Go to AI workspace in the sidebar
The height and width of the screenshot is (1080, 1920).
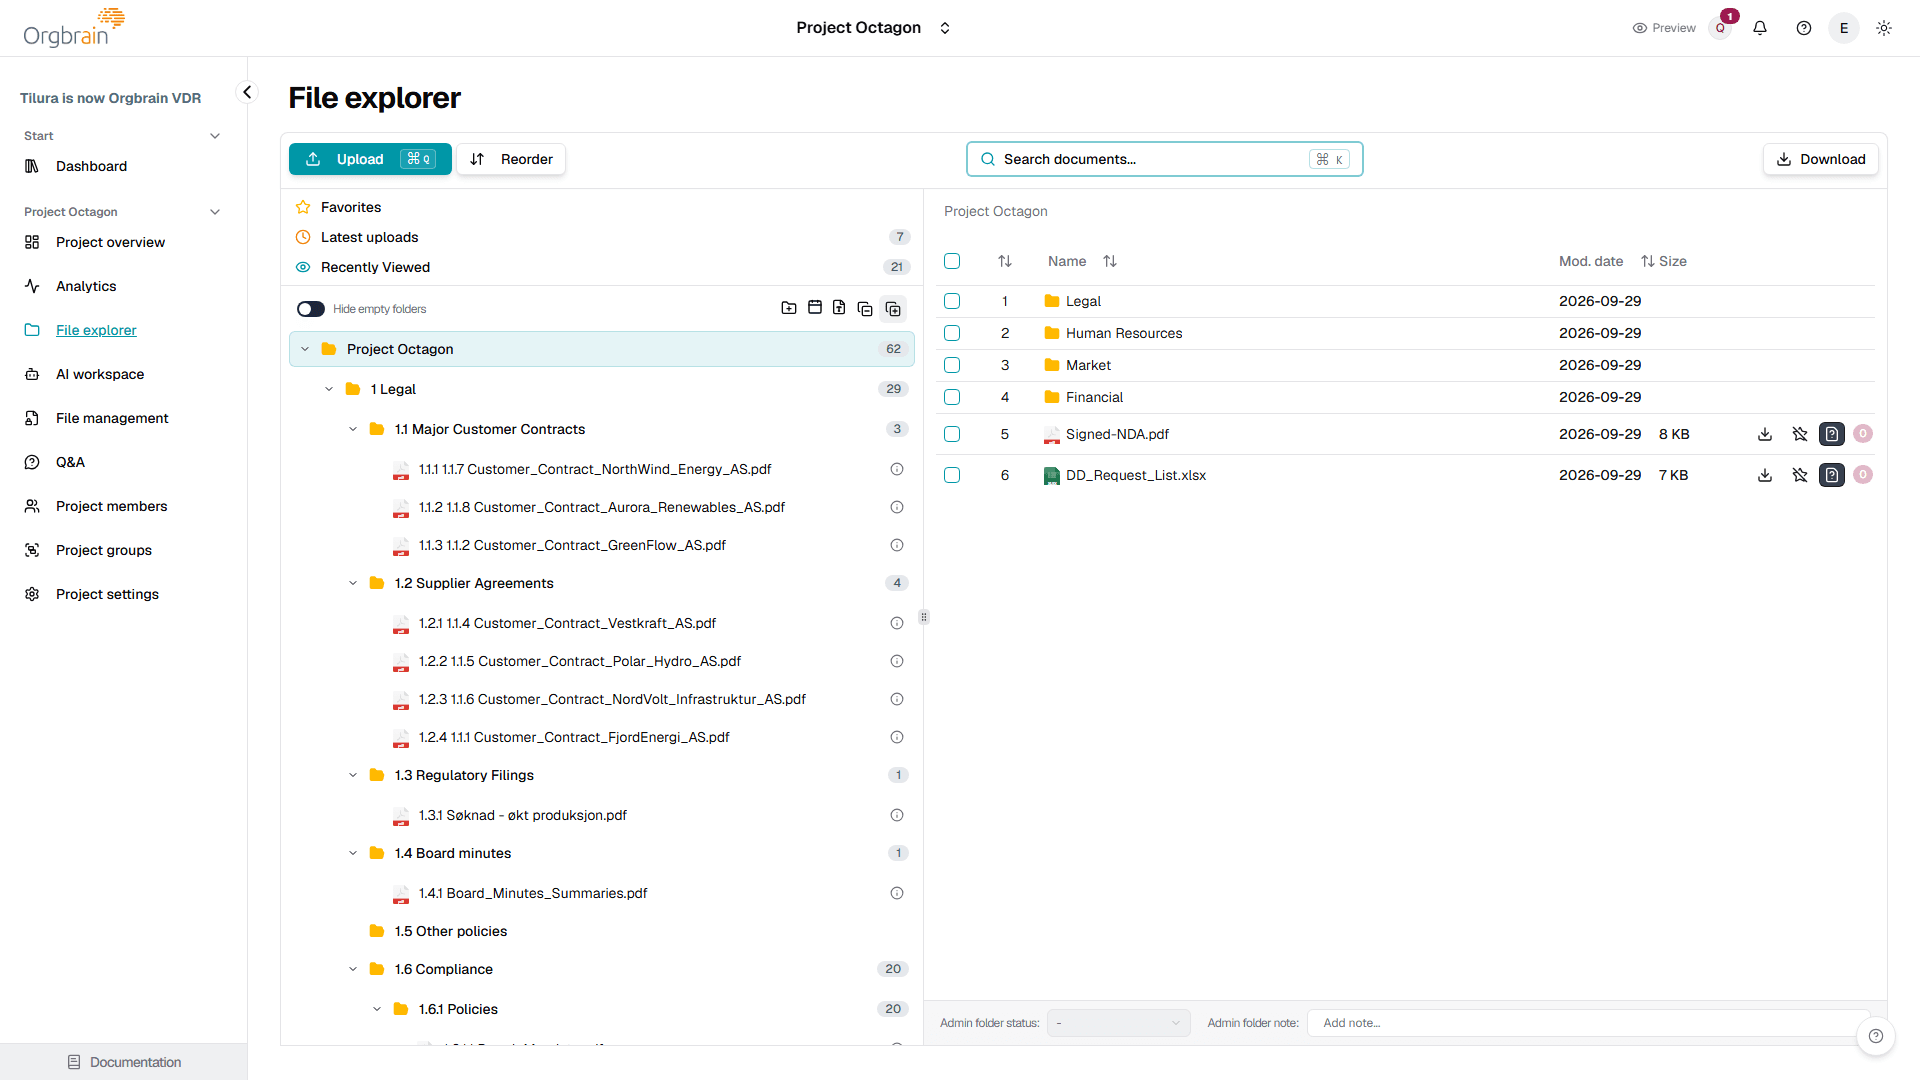[100, 374]
